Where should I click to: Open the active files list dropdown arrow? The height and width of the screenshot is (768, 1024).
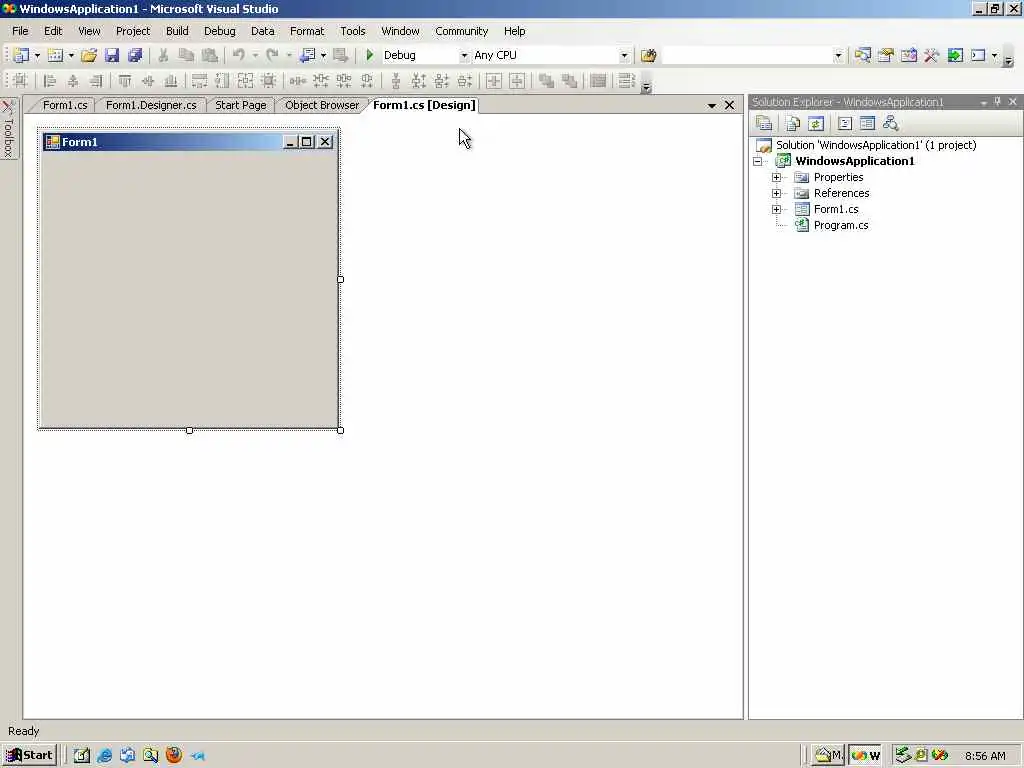pyautogui.click(x=712, y=105)
